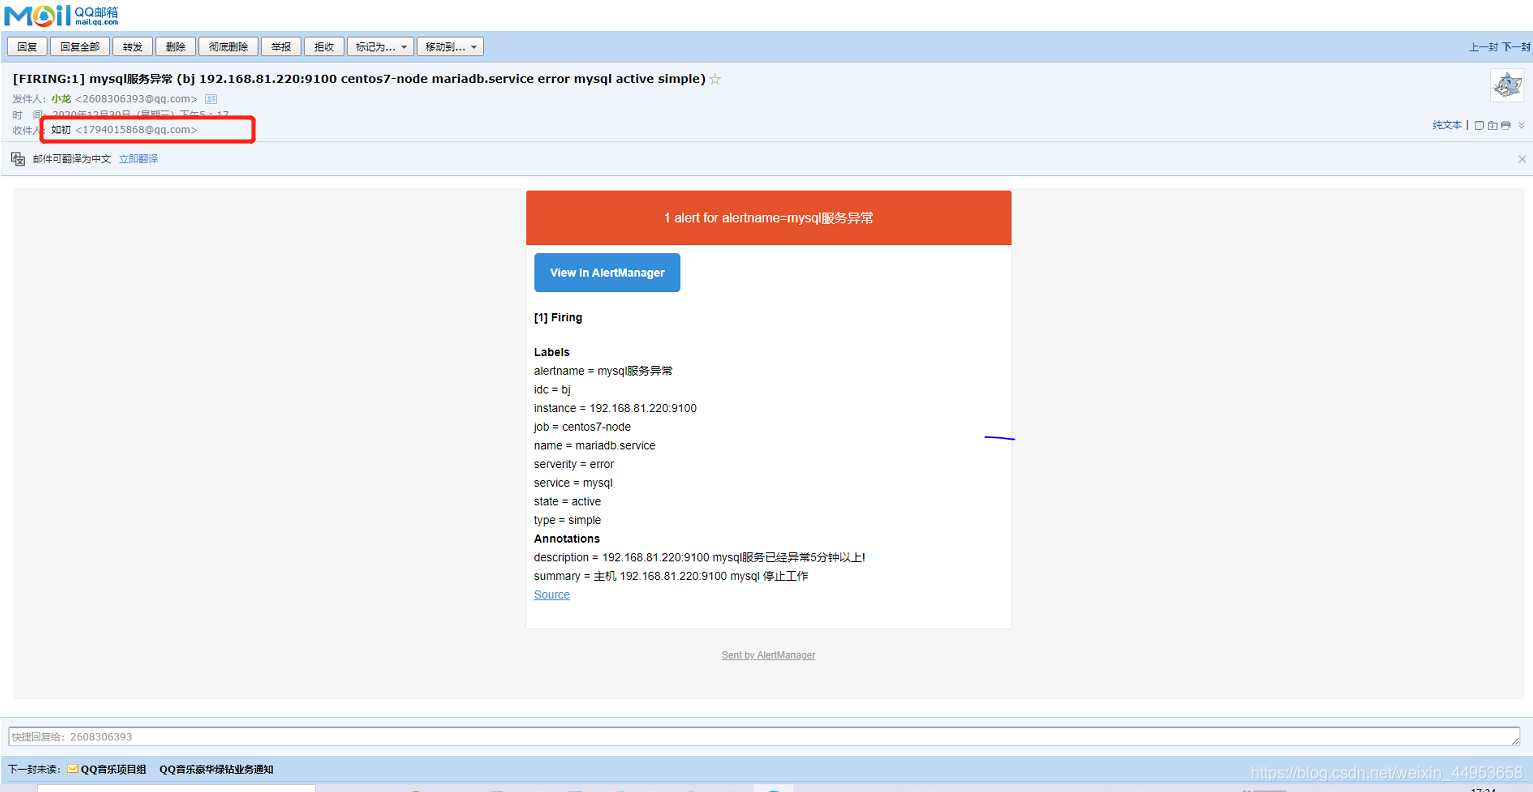Viewport: 1533px width, 792px height.
Task: Go to next email 下一封
Action: click(x=1516, y=47)
